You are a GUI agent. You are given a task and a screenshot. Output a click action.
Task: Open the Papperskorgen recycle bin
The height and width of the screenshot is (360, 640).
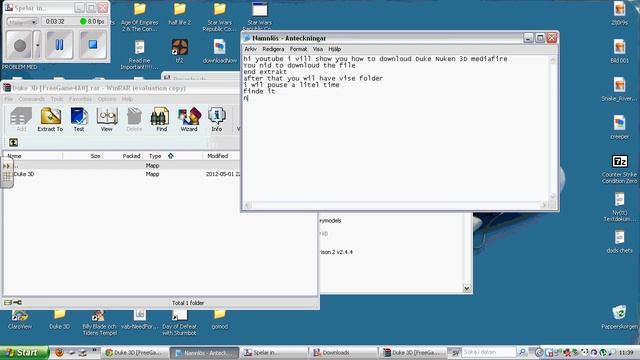tap(620, 317)
